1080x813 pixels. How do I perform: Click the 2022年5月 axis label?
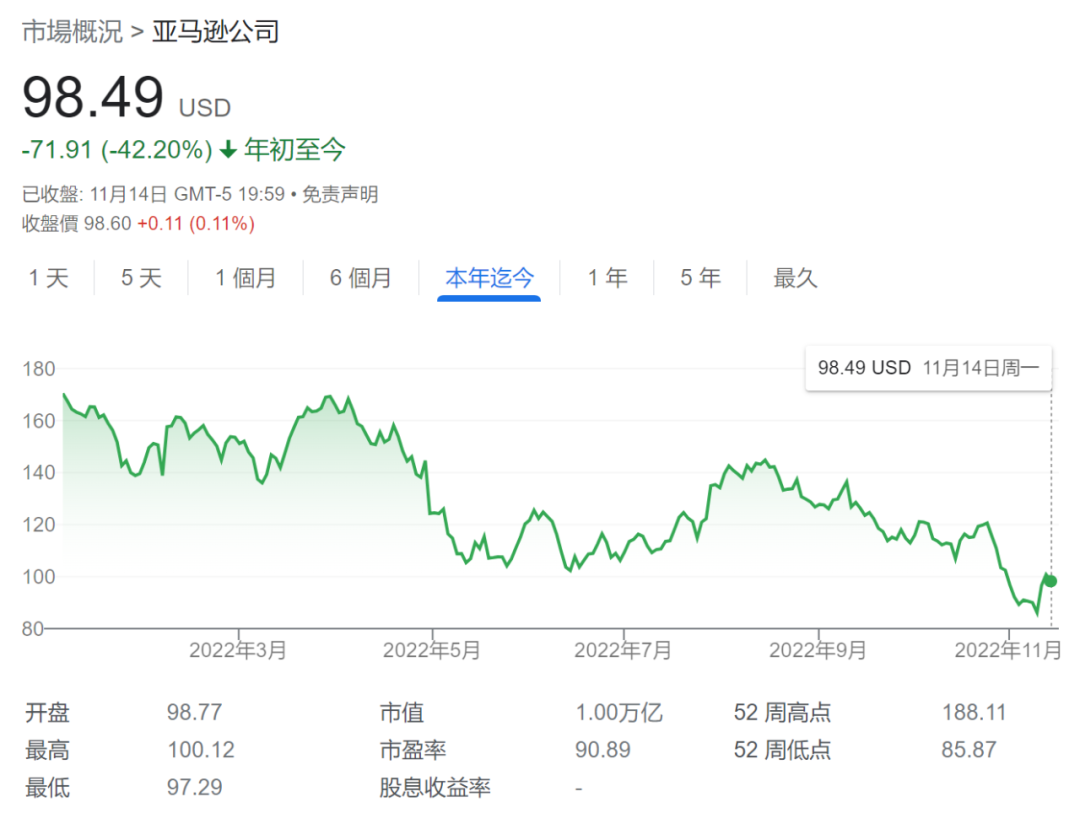(x=432, y=650)
